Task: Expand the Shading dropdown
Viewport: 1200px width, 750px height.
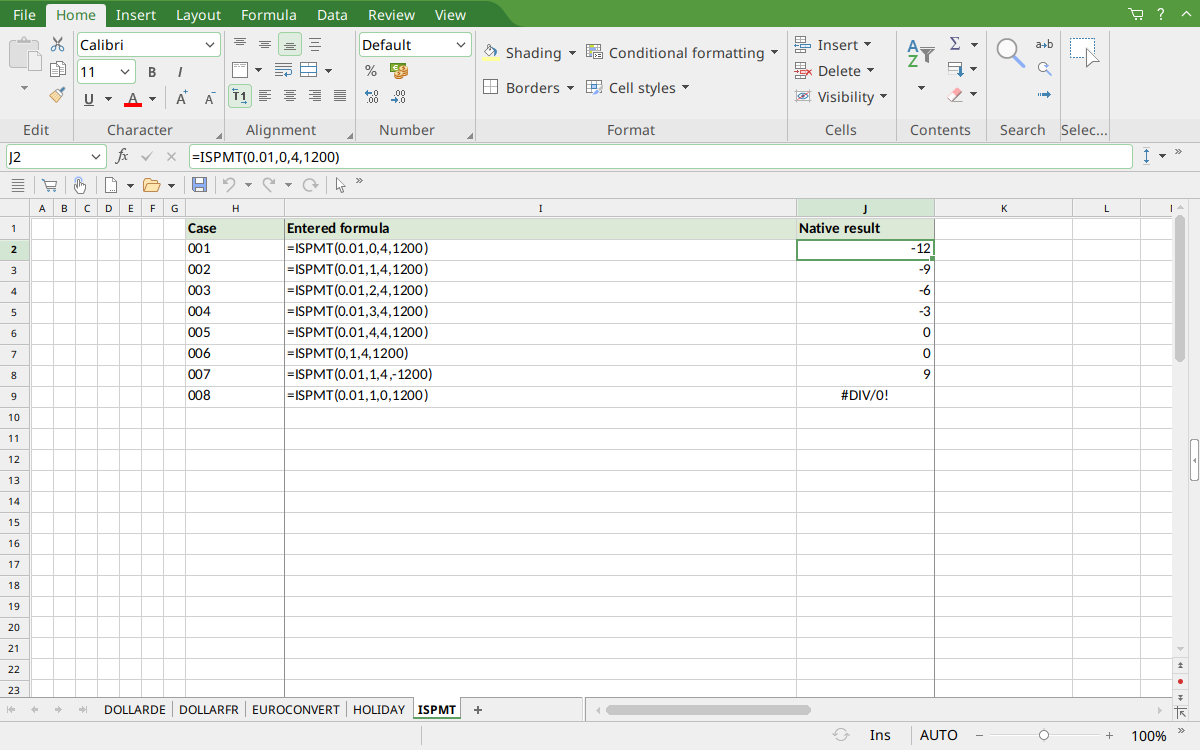Action: [x=572, y=53]
